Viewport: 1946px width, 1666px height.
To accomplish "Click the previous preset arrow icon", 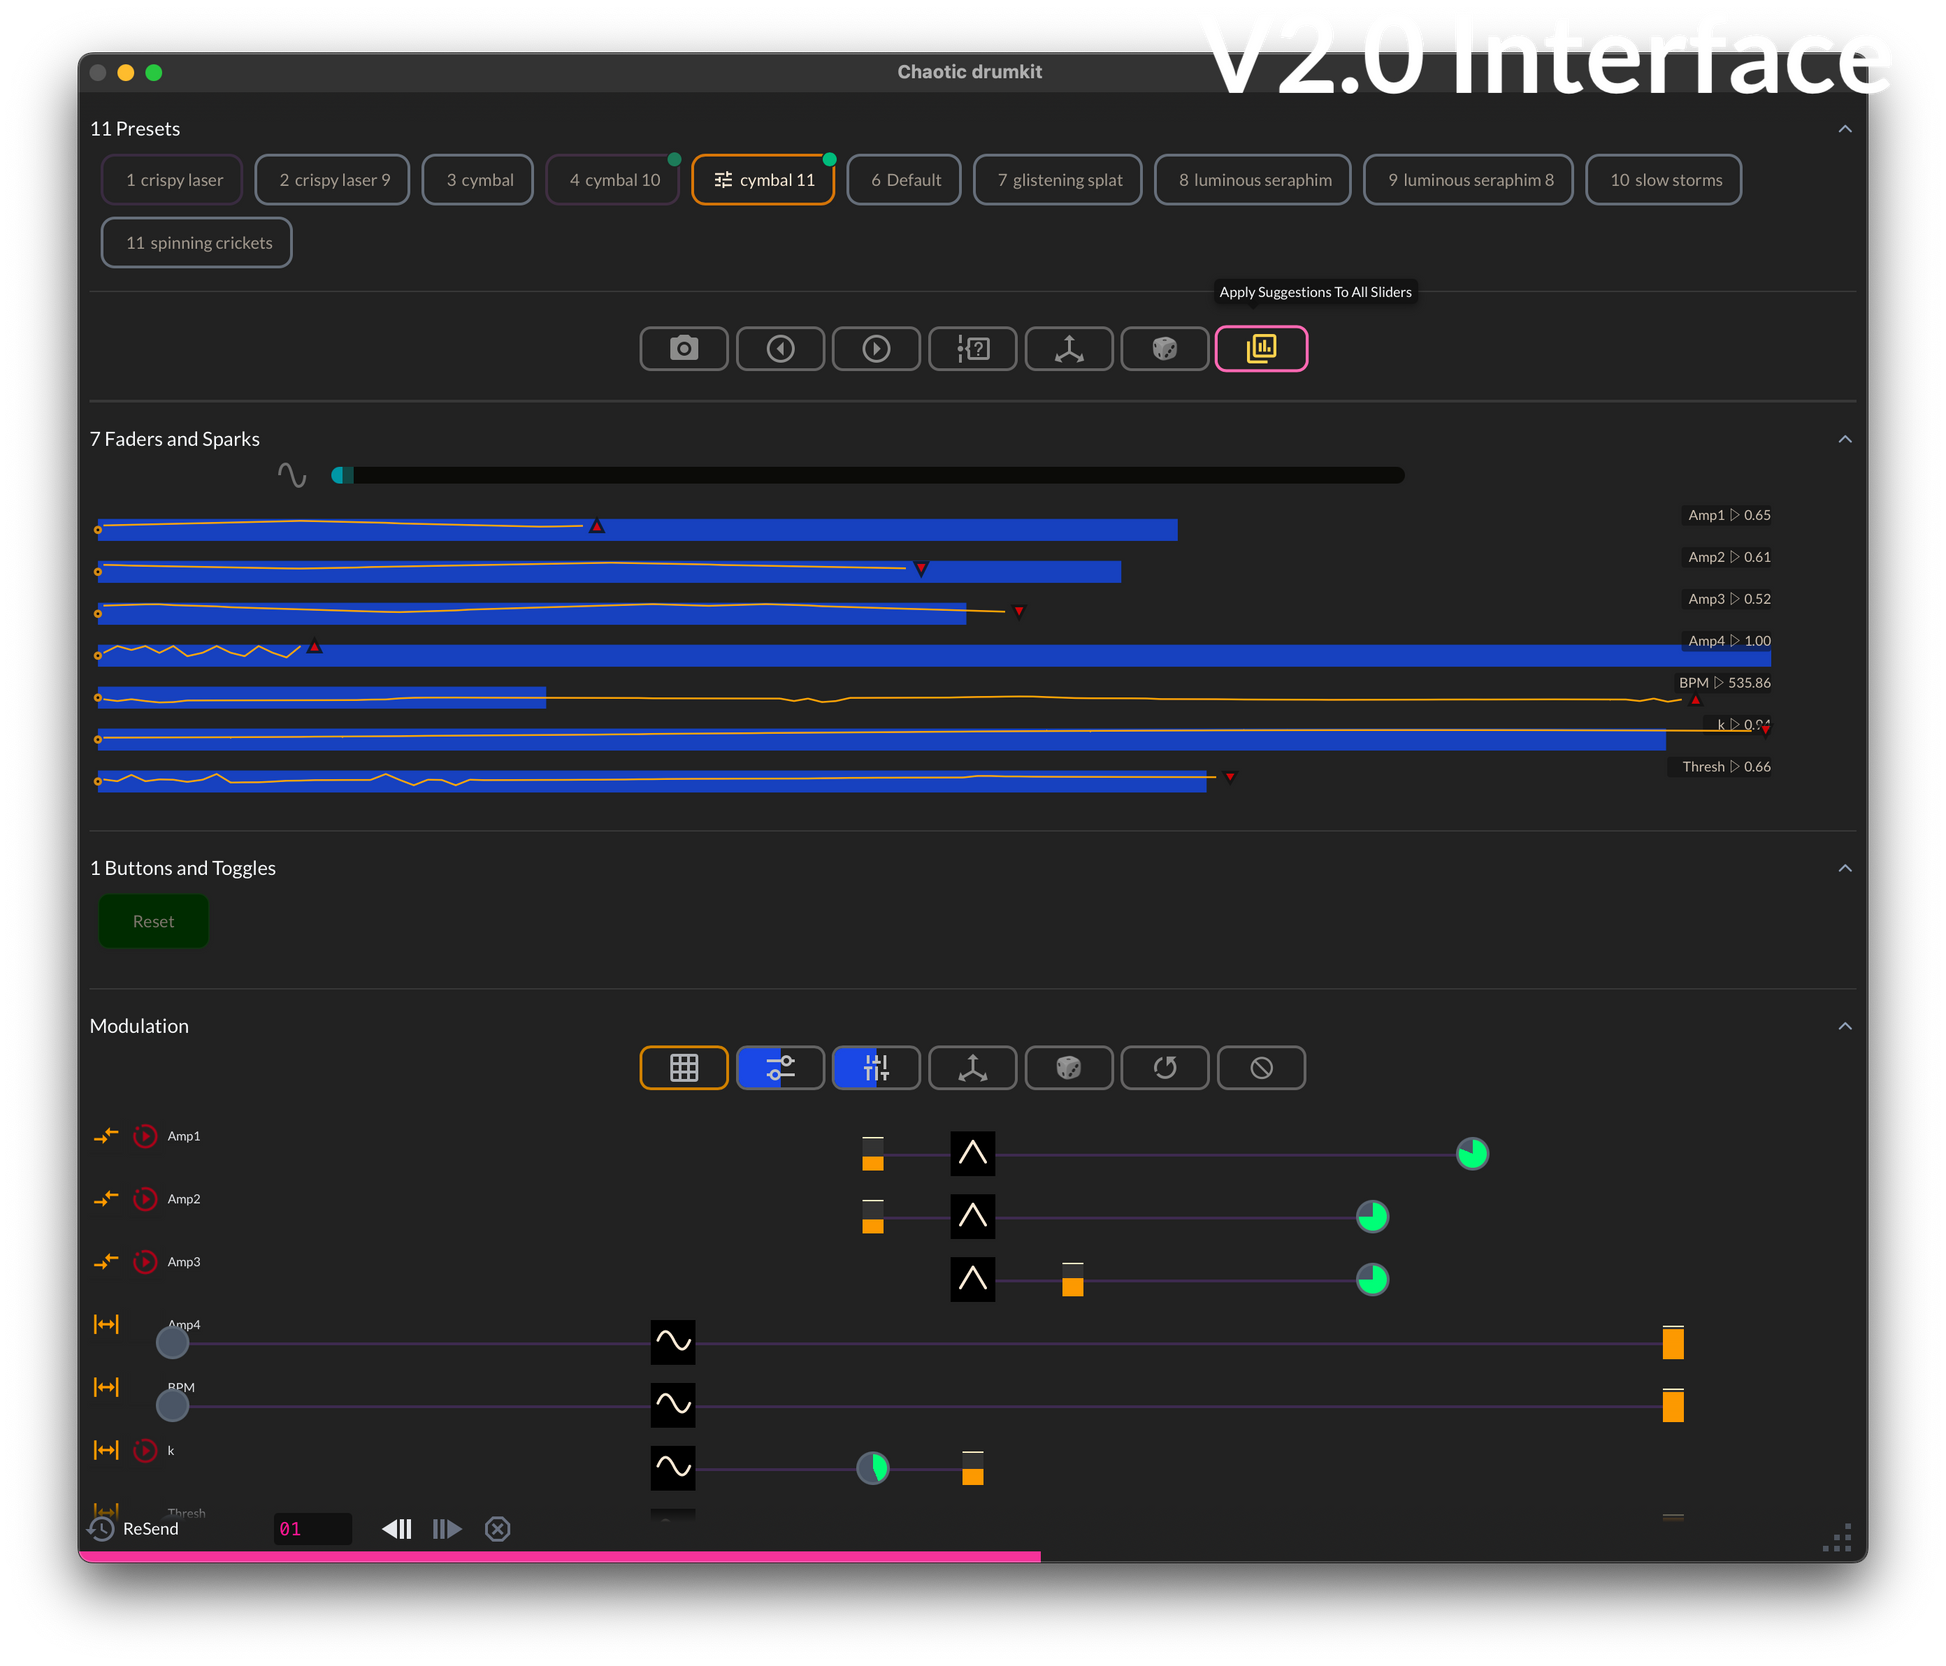I will pyautogui.click(x=780, y=349).
